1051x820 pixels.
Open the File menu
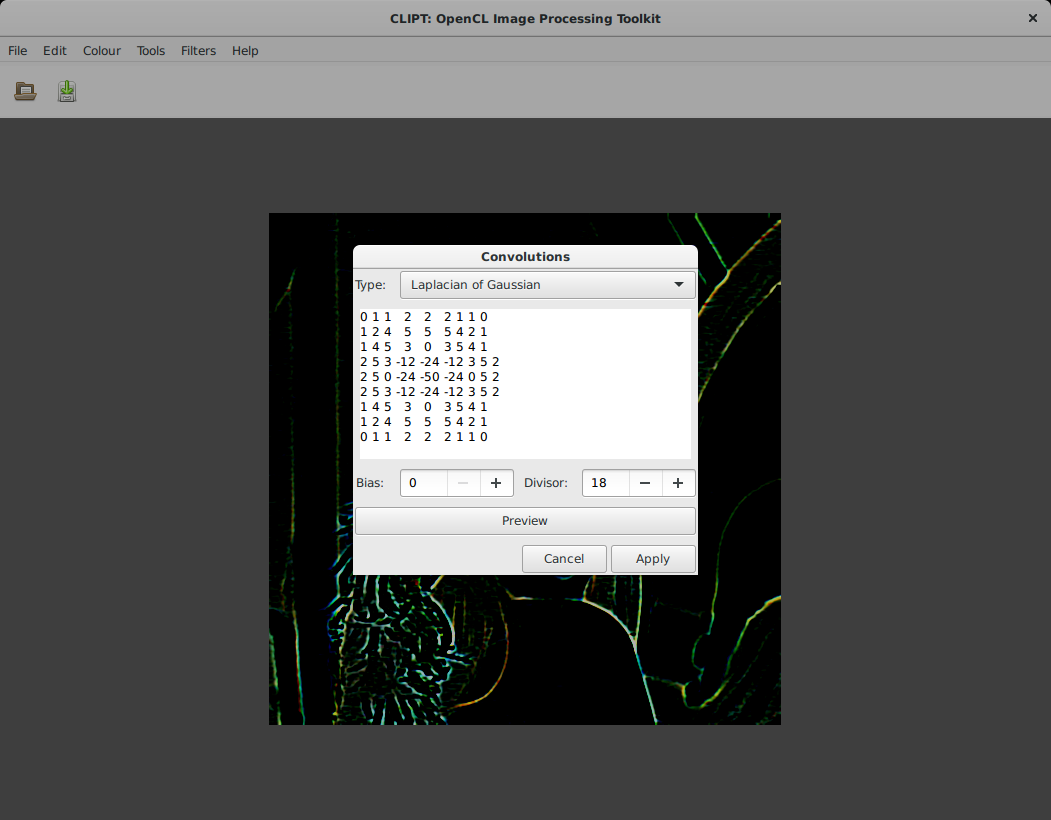point(18,51)
